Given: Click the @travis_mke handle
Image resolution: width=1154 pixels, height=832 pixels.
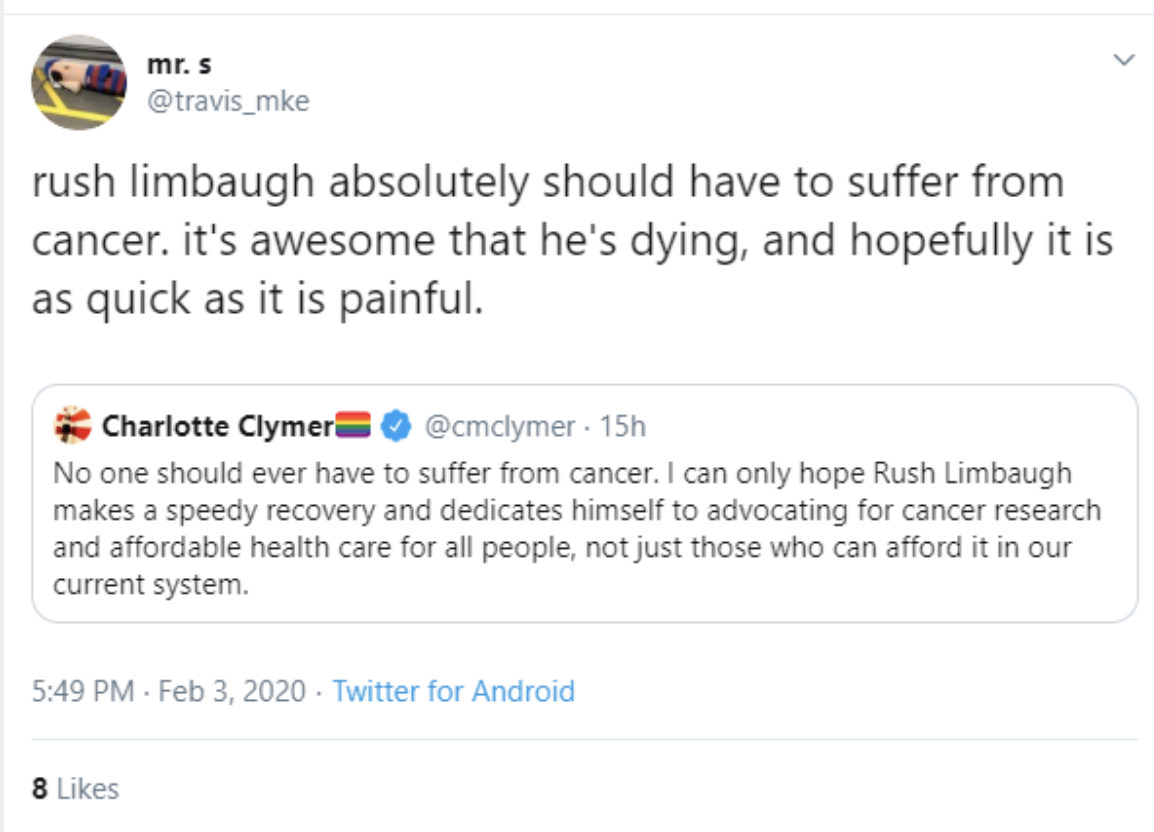Looking at the screenshot, I should coord(228,101).
